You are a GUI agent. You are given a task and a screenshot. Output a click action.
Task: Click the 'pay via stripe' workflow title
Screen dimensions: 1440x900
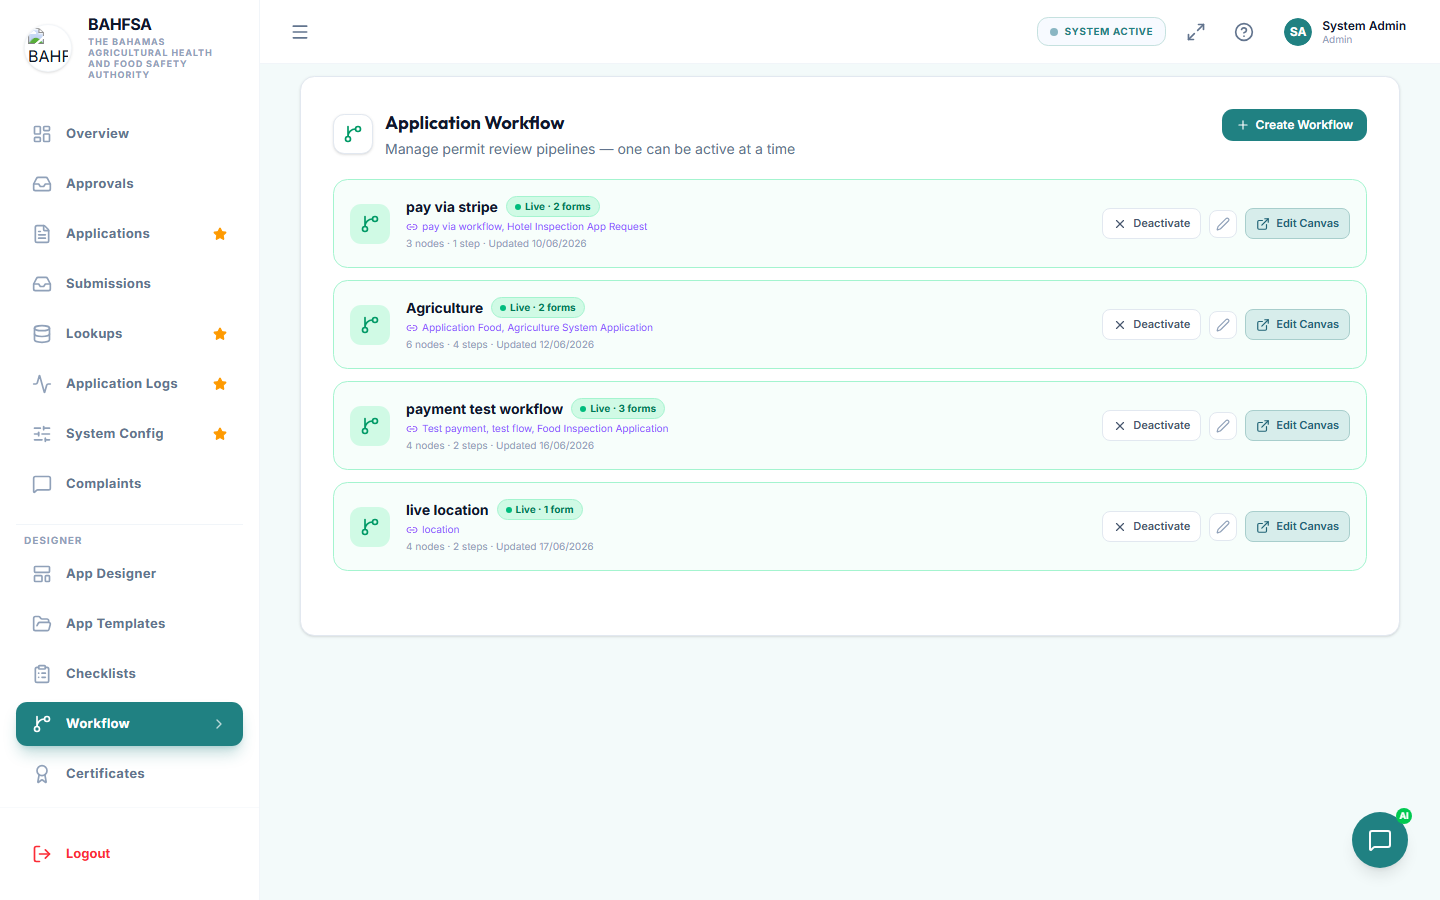pos(452,207)
